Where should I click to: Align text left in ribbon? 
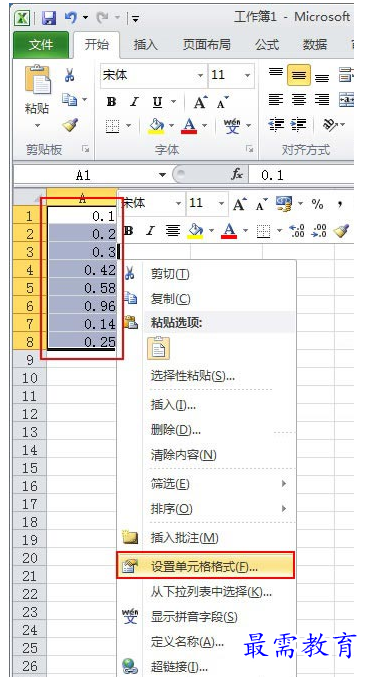coord(276,100)
